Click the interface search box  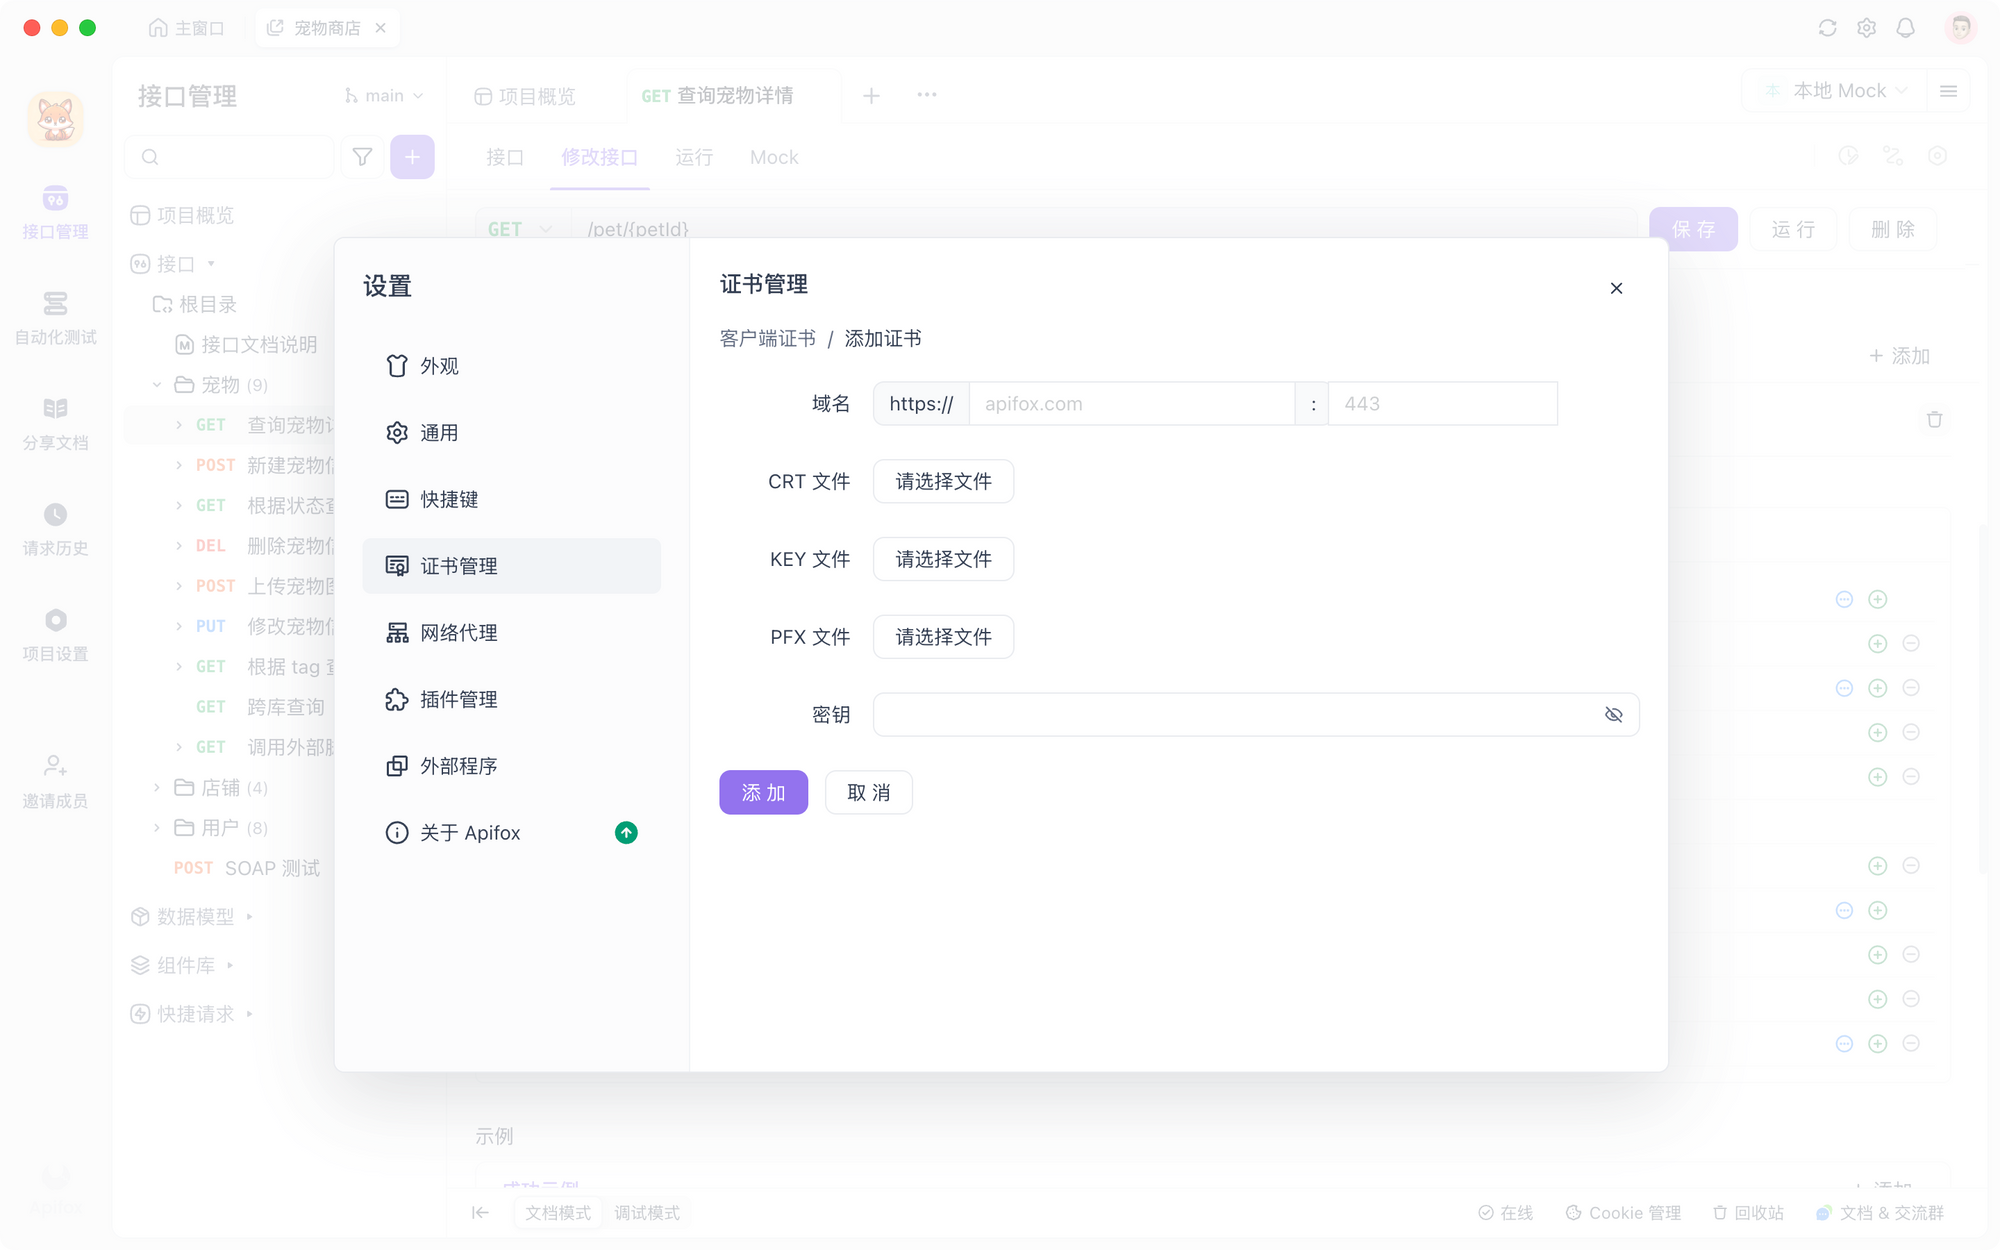230,157
